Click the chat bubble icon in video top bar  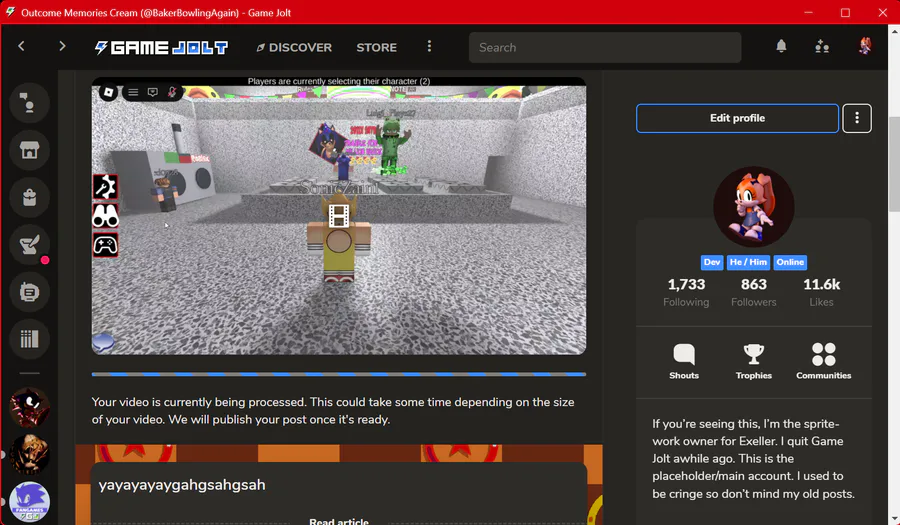pos(153,92)
